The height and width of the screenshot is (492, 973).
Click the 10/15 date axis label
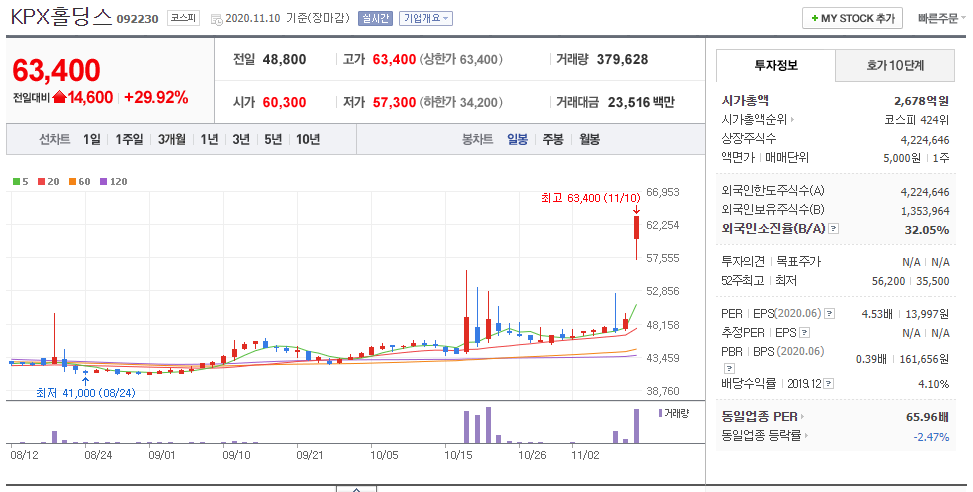[458, 455]
